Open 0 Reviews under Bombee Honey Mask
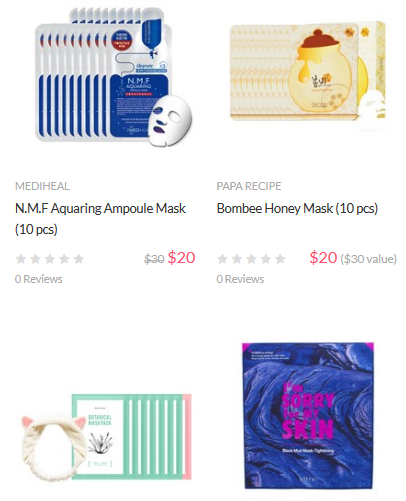Screen dimensions: 406x501 240,279
